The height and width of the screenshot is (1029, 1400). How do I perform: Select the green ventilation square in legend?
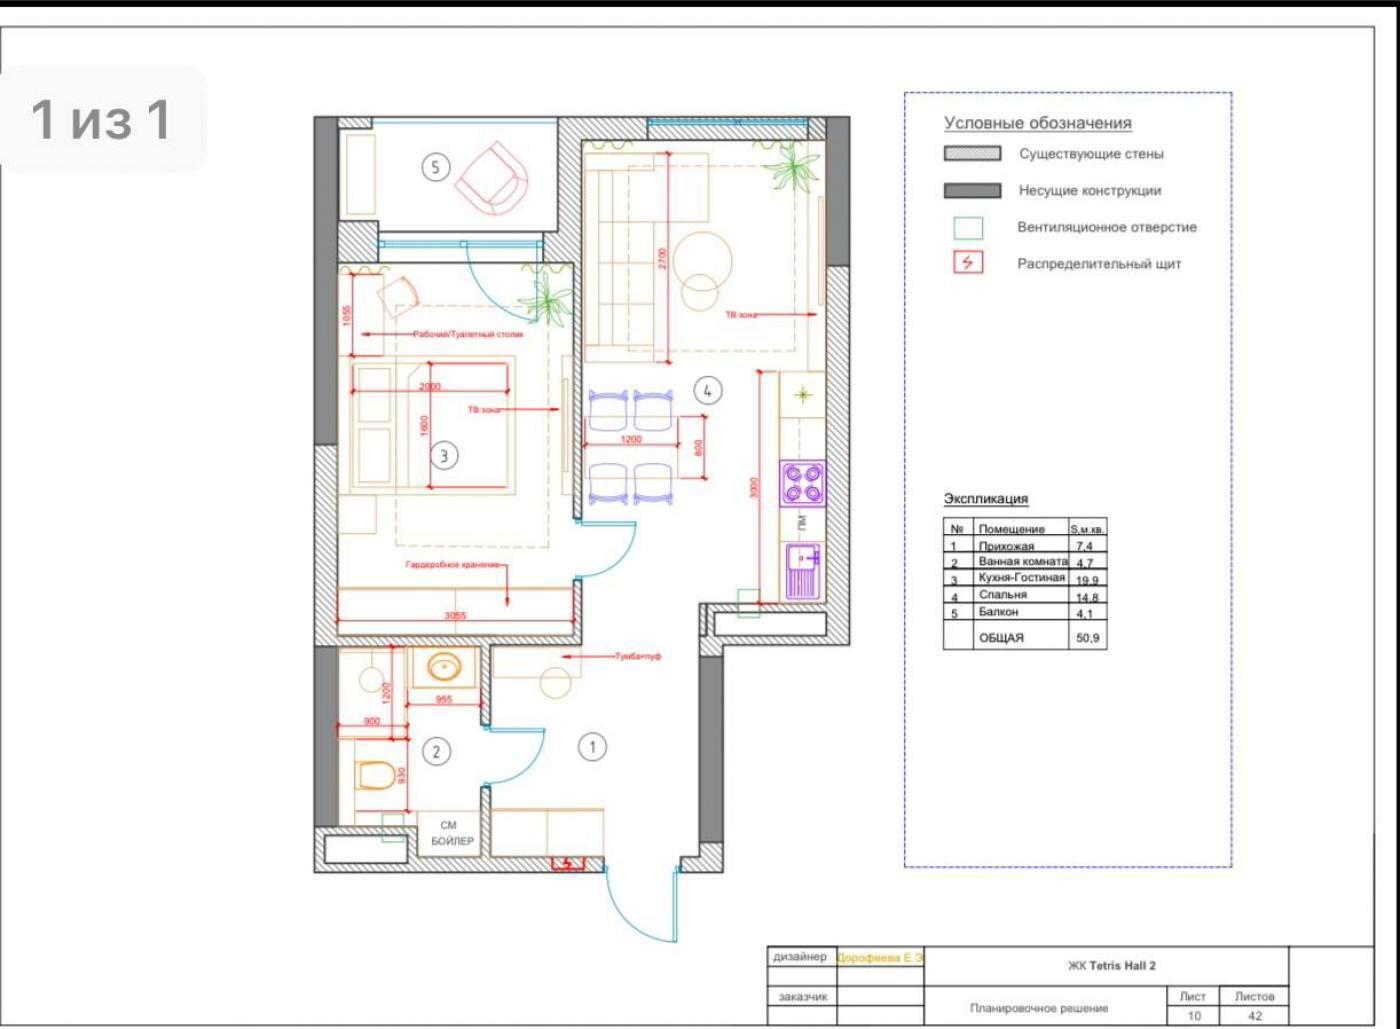click(967, 228)
